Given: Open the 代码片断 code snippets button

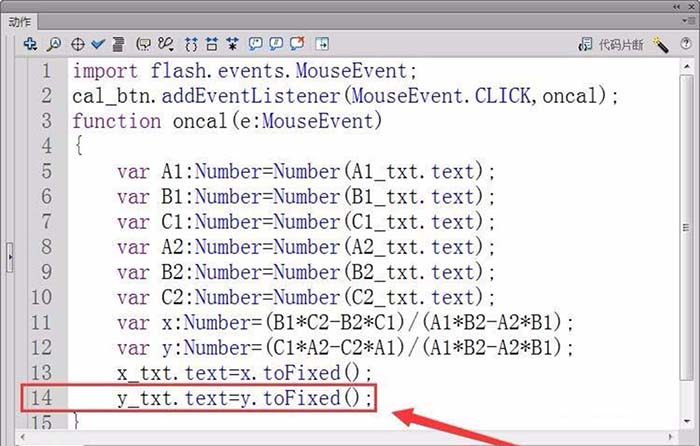Looking at the screenshot, I should 611,44.
